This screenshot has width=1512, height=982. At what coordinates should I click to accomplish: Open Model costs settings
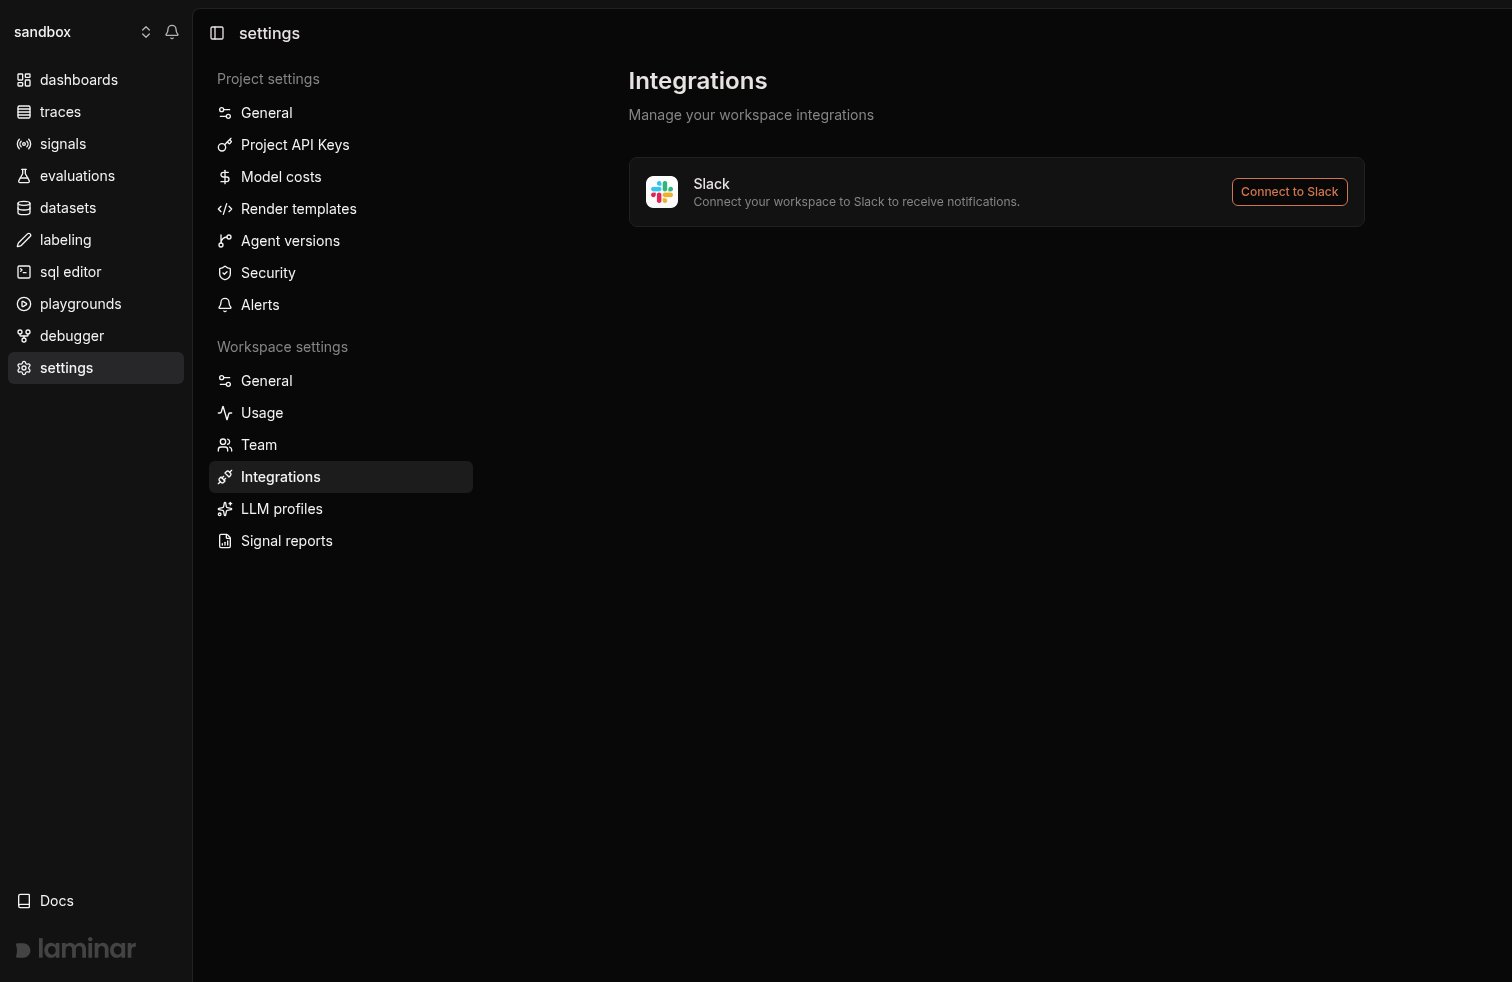point(341,177)
